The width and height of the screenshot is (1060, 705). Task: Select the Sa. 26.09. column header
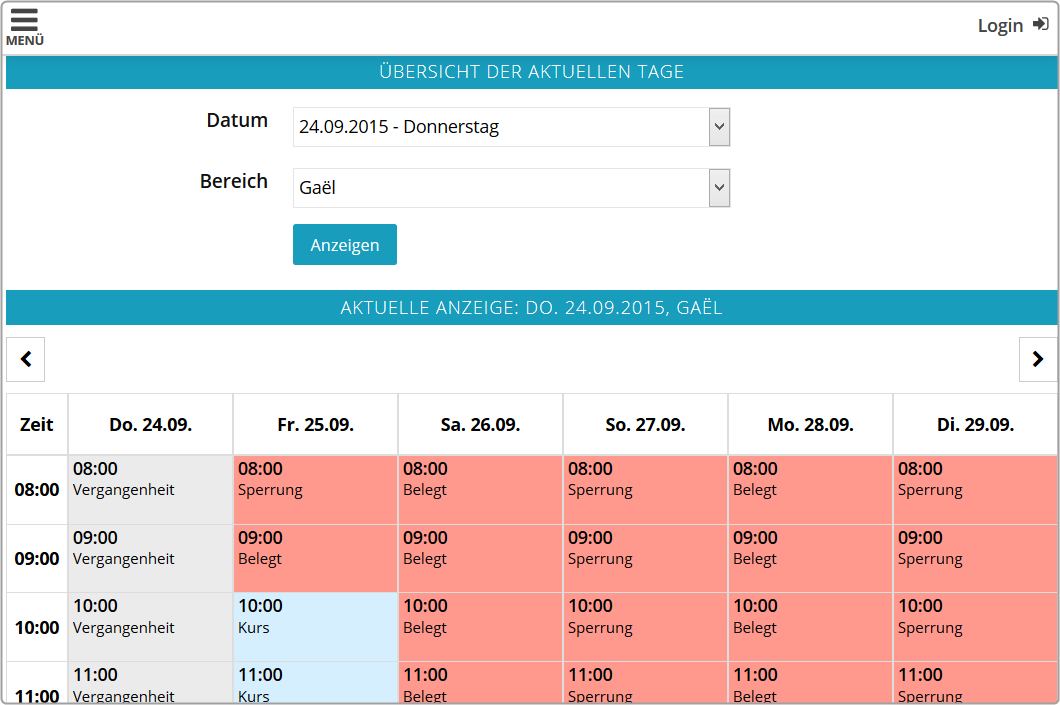point(480,424)
